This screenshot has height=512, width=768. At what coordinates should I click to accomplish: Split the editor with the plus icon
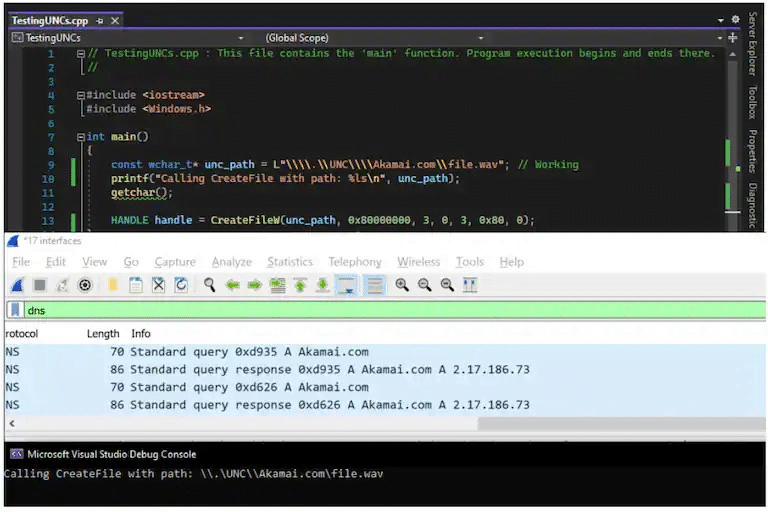(733, 38)
